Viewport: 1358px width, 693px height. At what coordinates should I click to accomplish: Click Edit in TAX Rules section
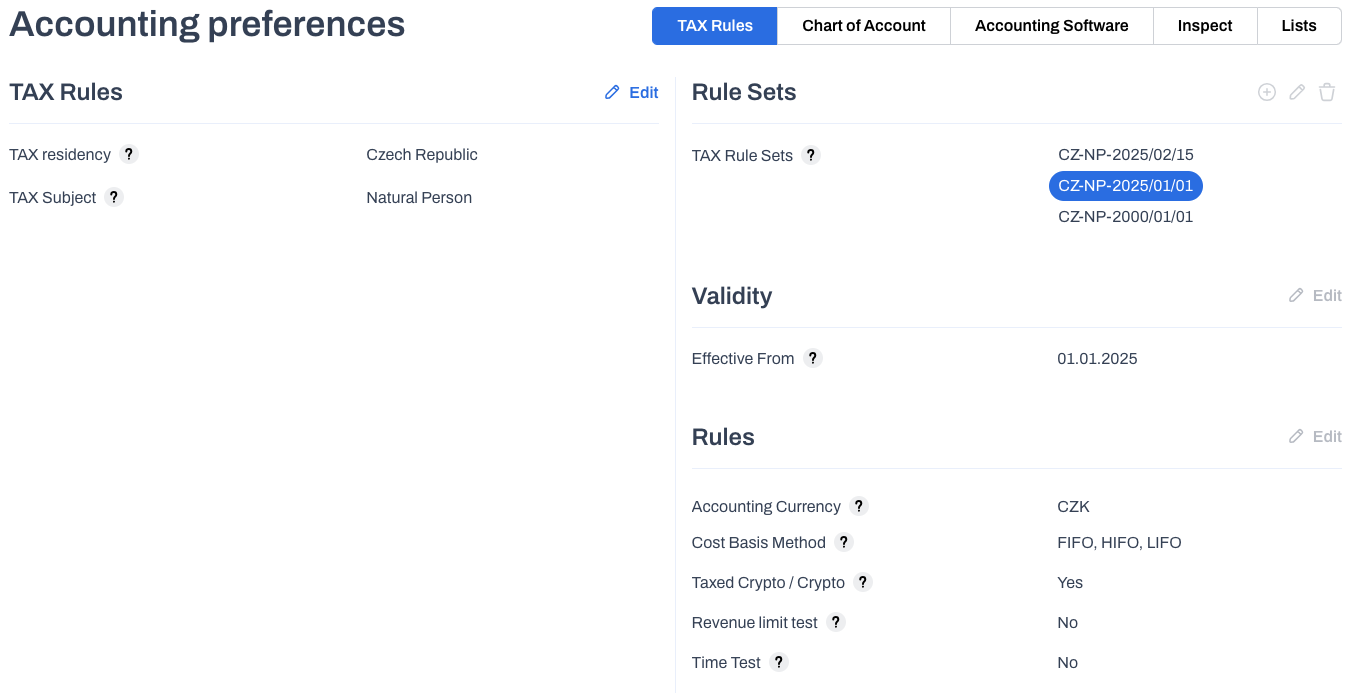tap(632, 92)
